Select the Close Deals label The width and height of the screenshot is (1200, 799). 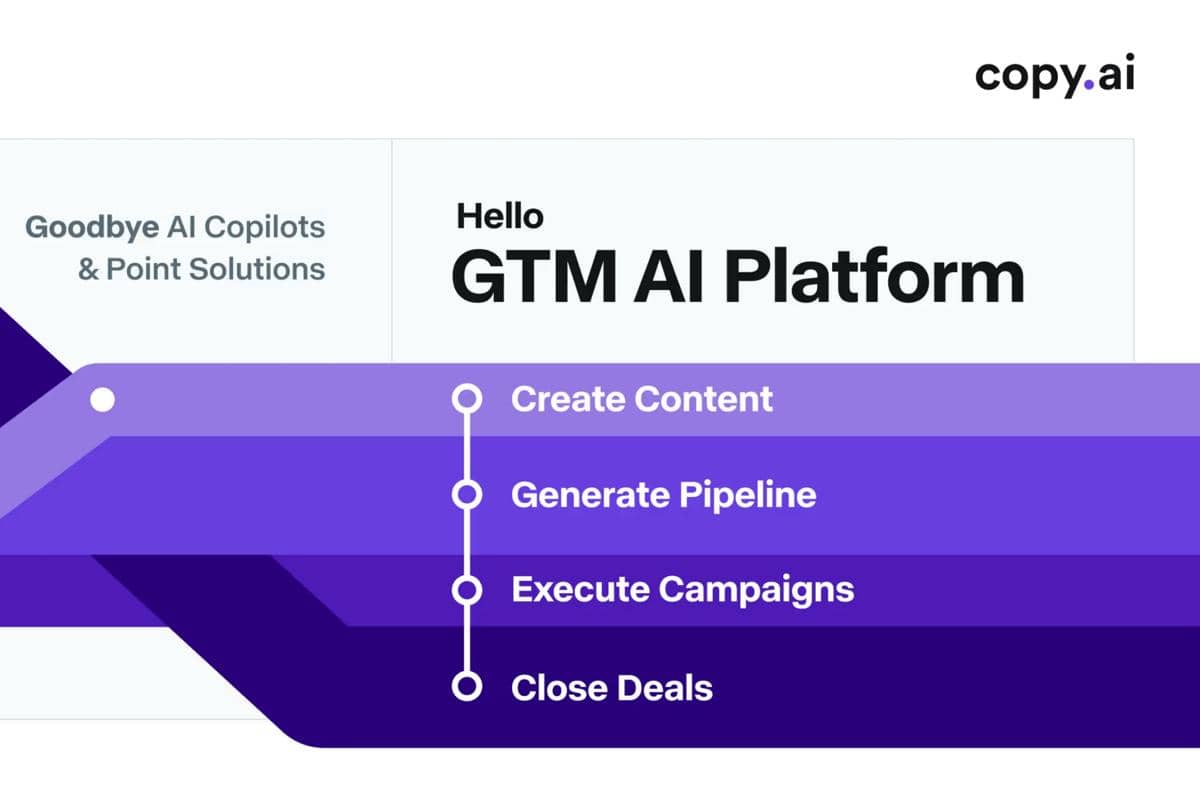(x=611, y=687)
